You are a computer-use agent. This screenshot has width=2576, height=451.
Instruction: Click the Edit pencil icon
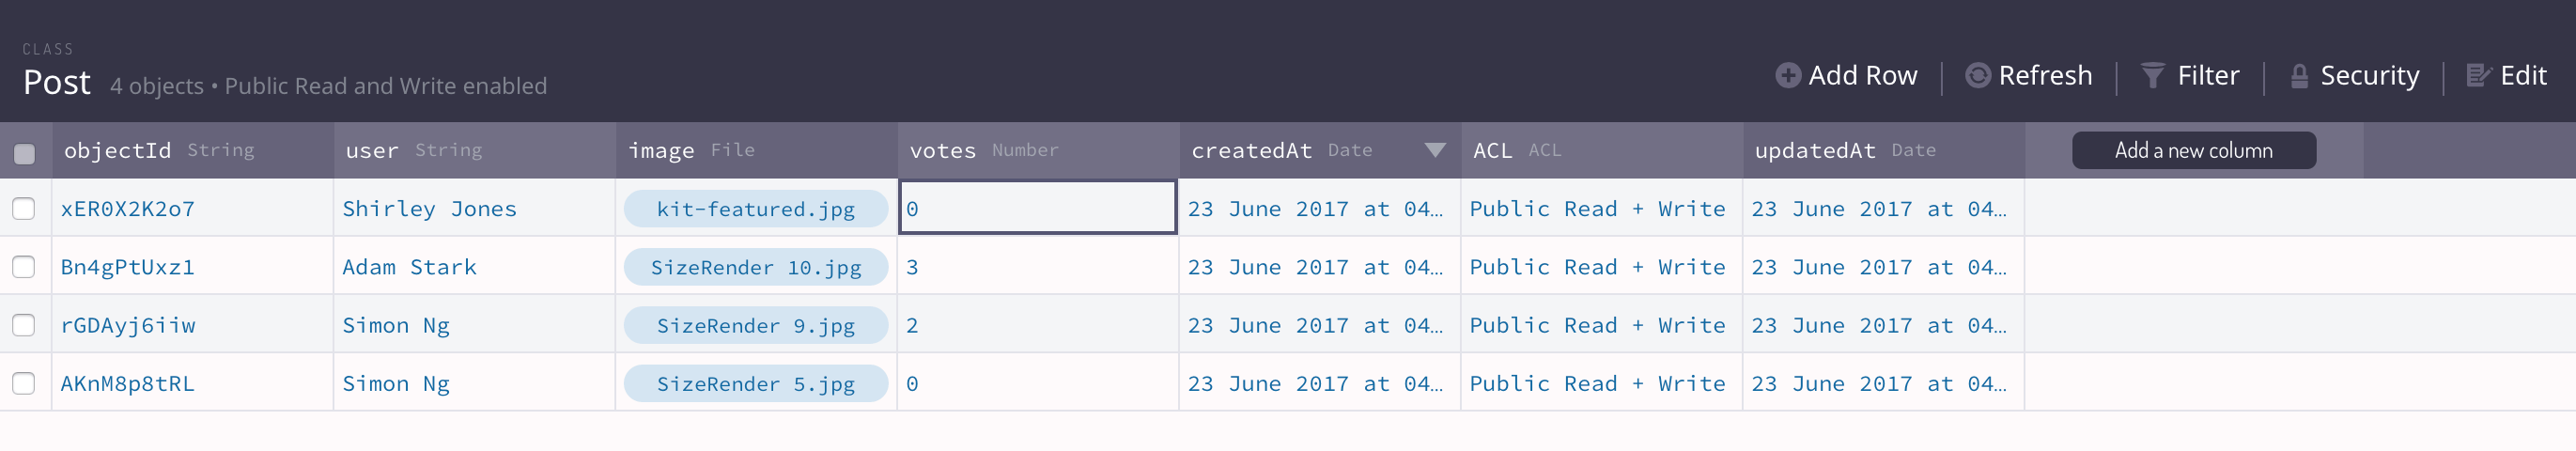[x=2478, y=75]
